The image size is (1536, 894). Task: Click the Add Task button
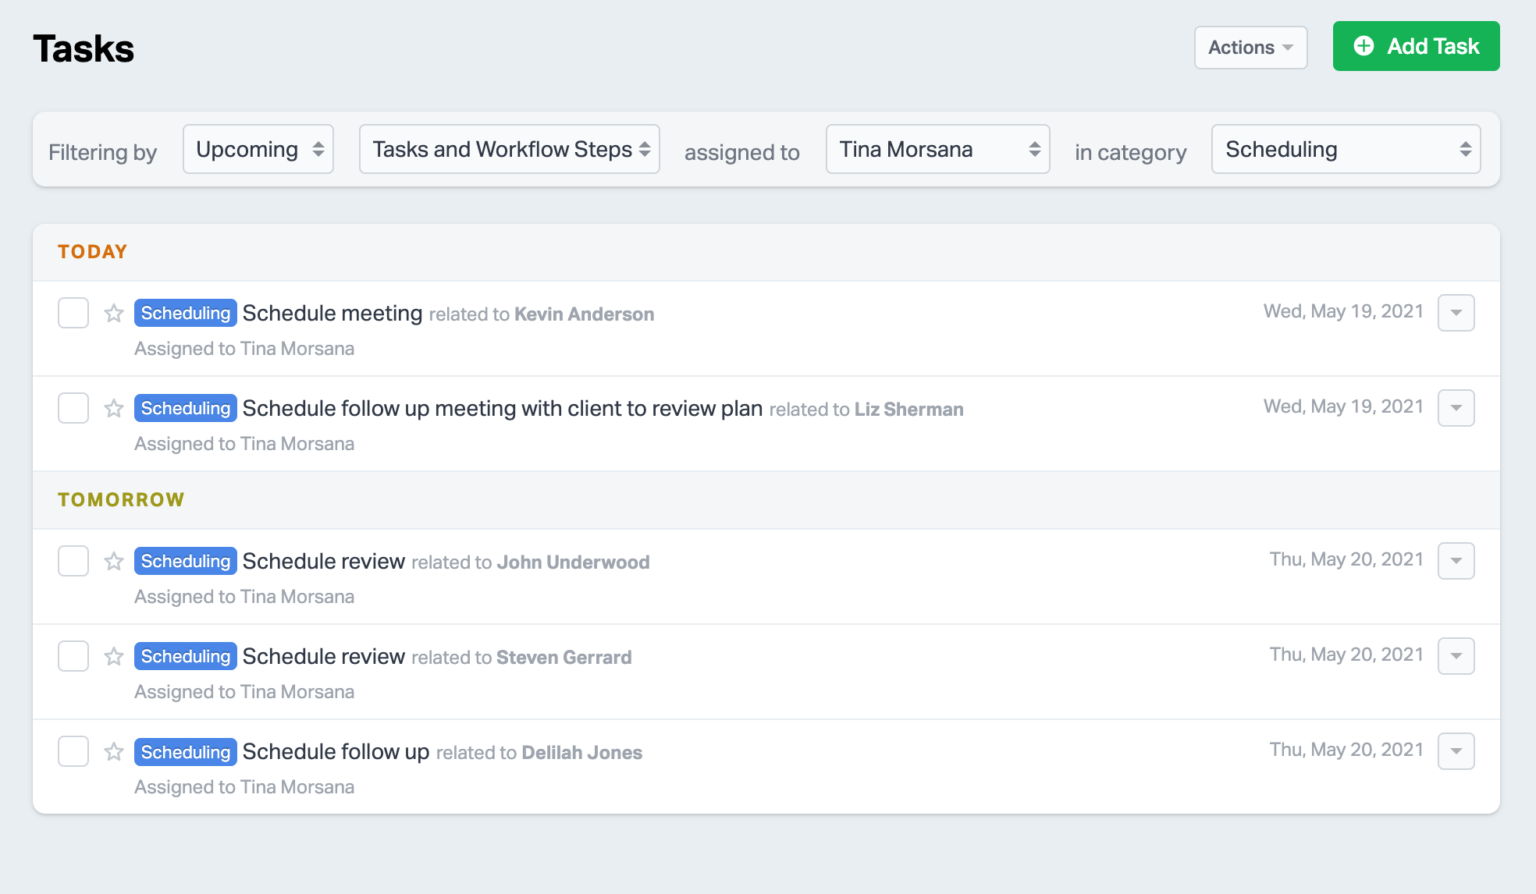pos(1416,45)
